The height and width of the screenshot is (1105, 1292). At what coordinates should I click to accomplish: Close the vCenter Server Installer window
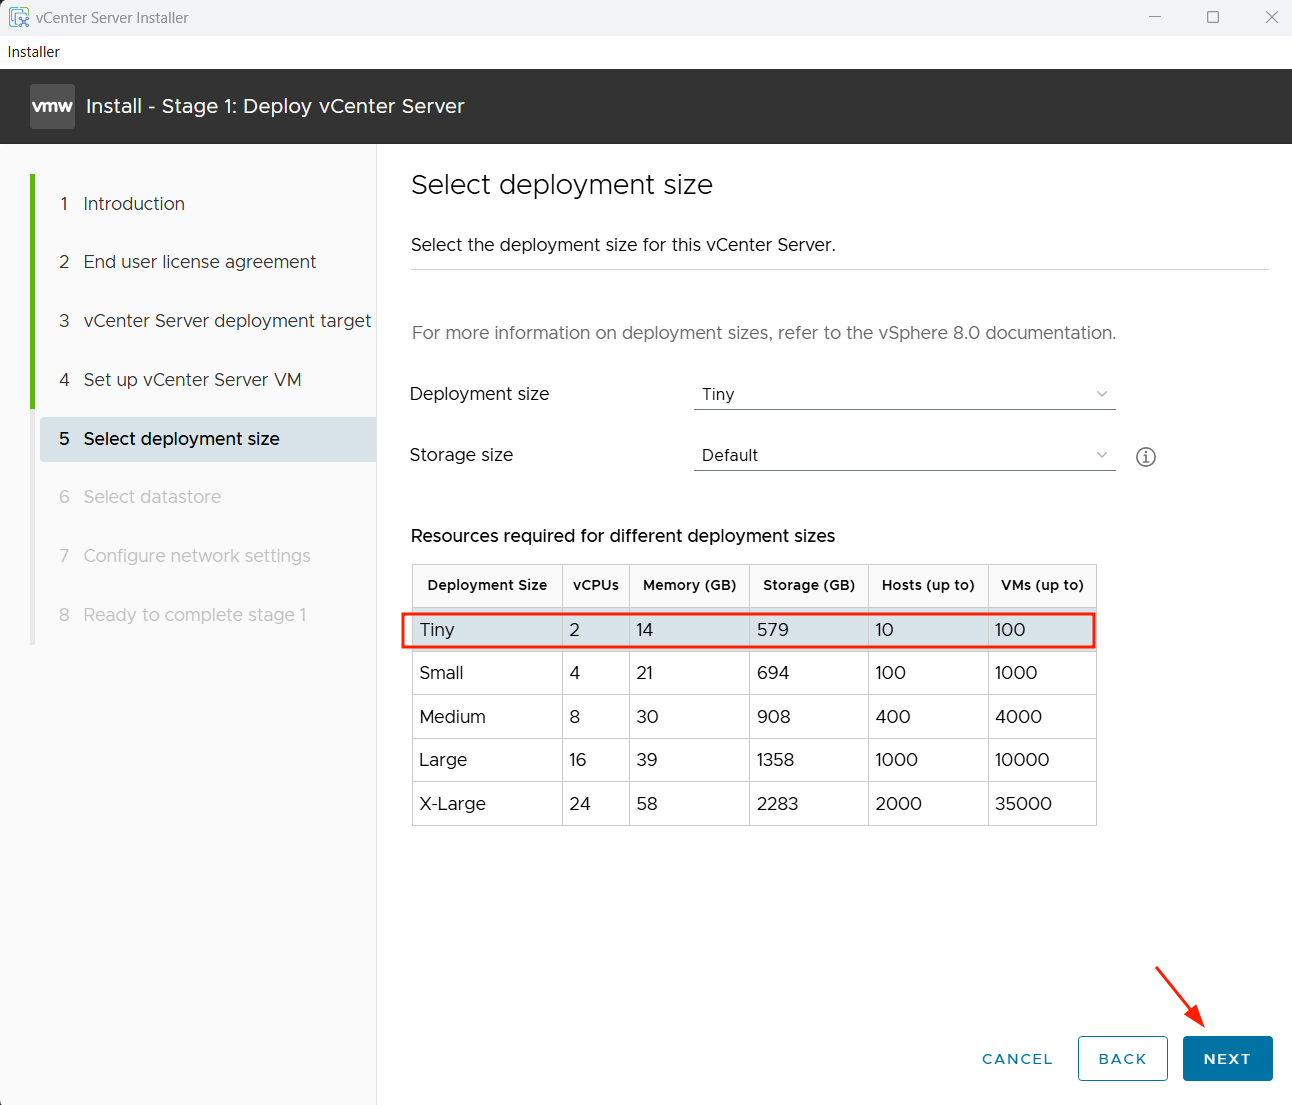coord(1271,17)
